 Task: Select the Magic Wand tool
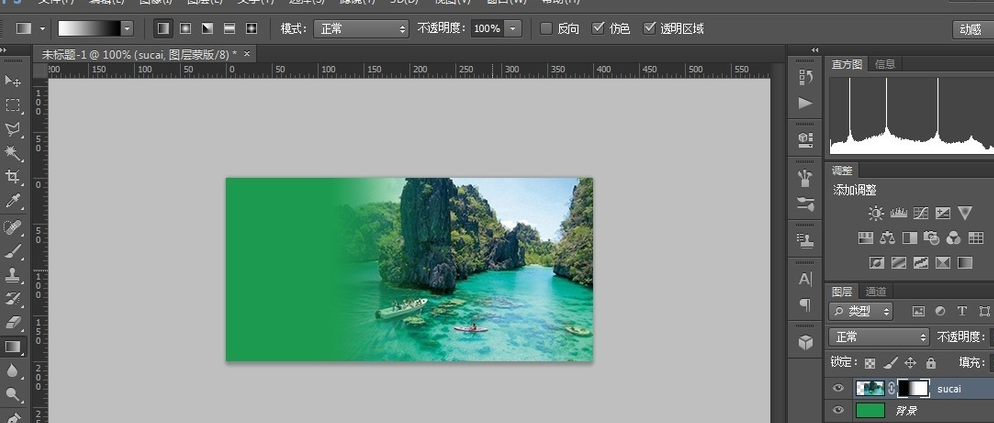[13, 153]
